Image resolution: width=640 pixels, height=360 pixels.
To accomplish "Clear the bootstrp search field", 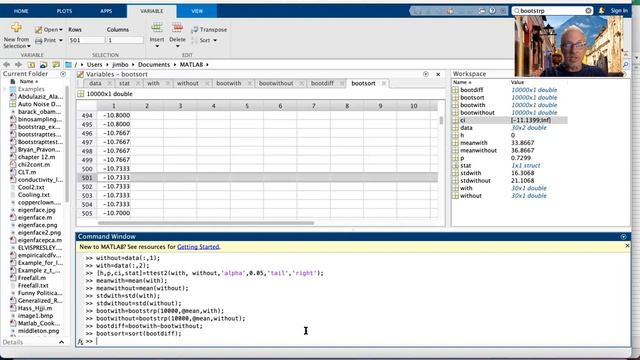I will 588,11.
